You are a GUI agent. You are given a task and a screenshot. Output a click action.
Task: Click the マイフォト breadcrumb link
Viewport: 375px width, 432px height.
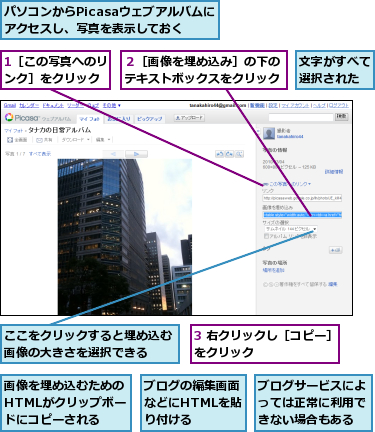point(14,131)
